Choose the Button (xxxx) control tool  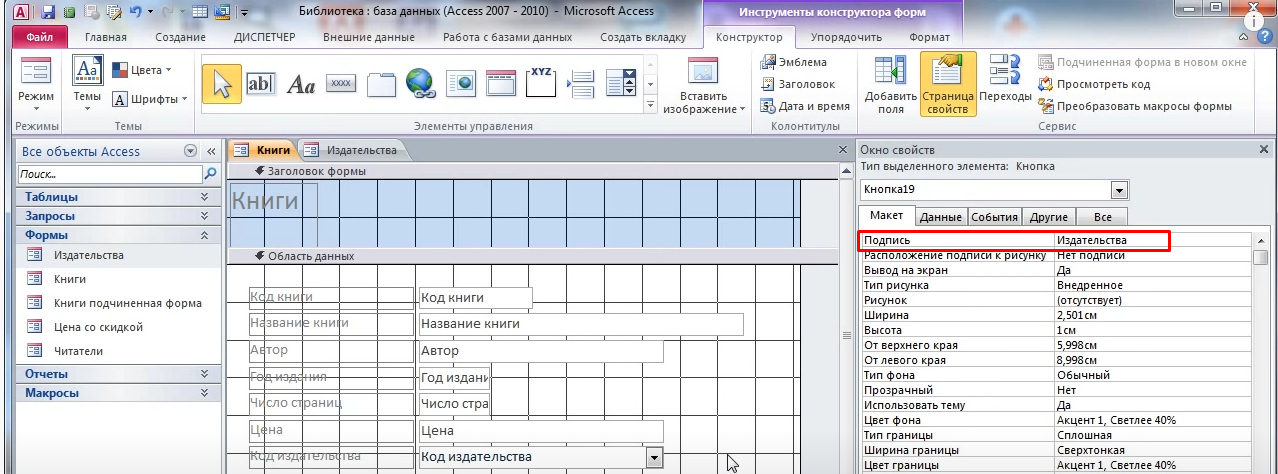click(341, 85)
